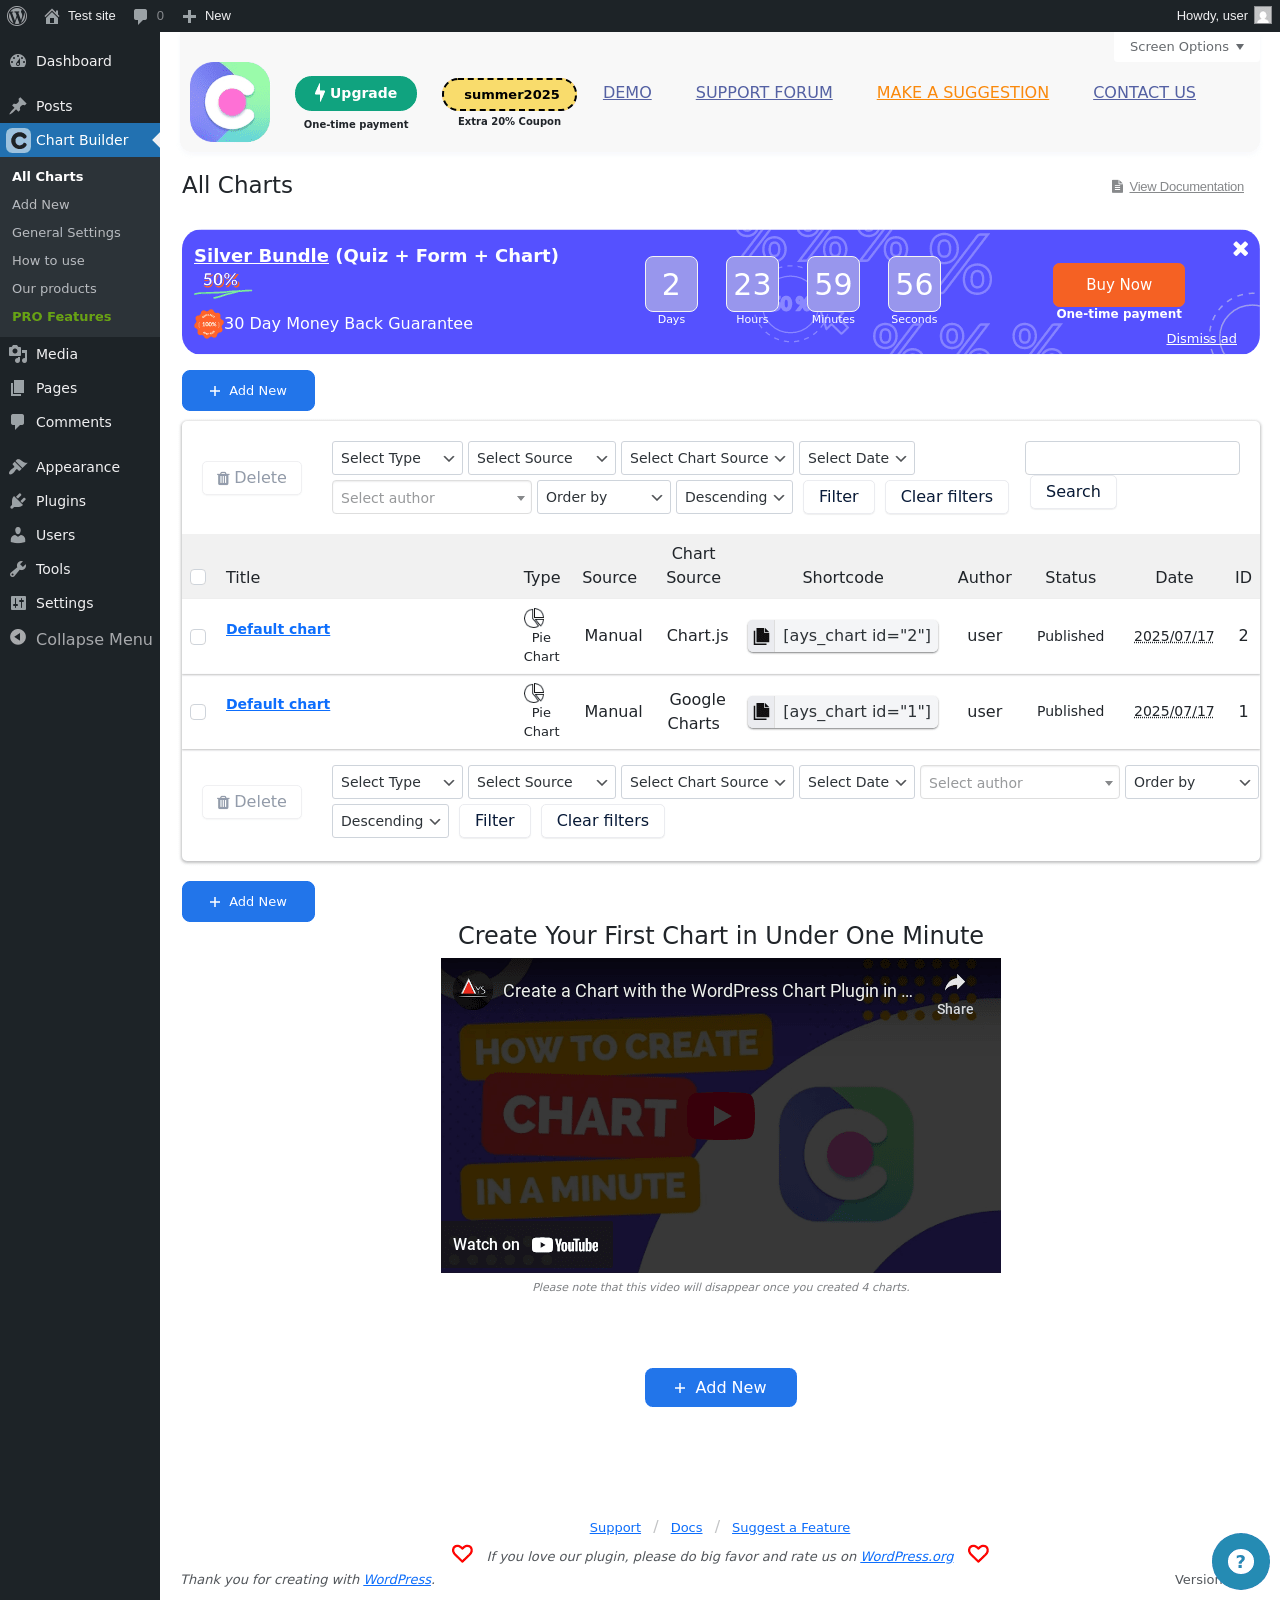Click the left heart icon in footer
1280x1600 pixels.
click(462, 1554)
